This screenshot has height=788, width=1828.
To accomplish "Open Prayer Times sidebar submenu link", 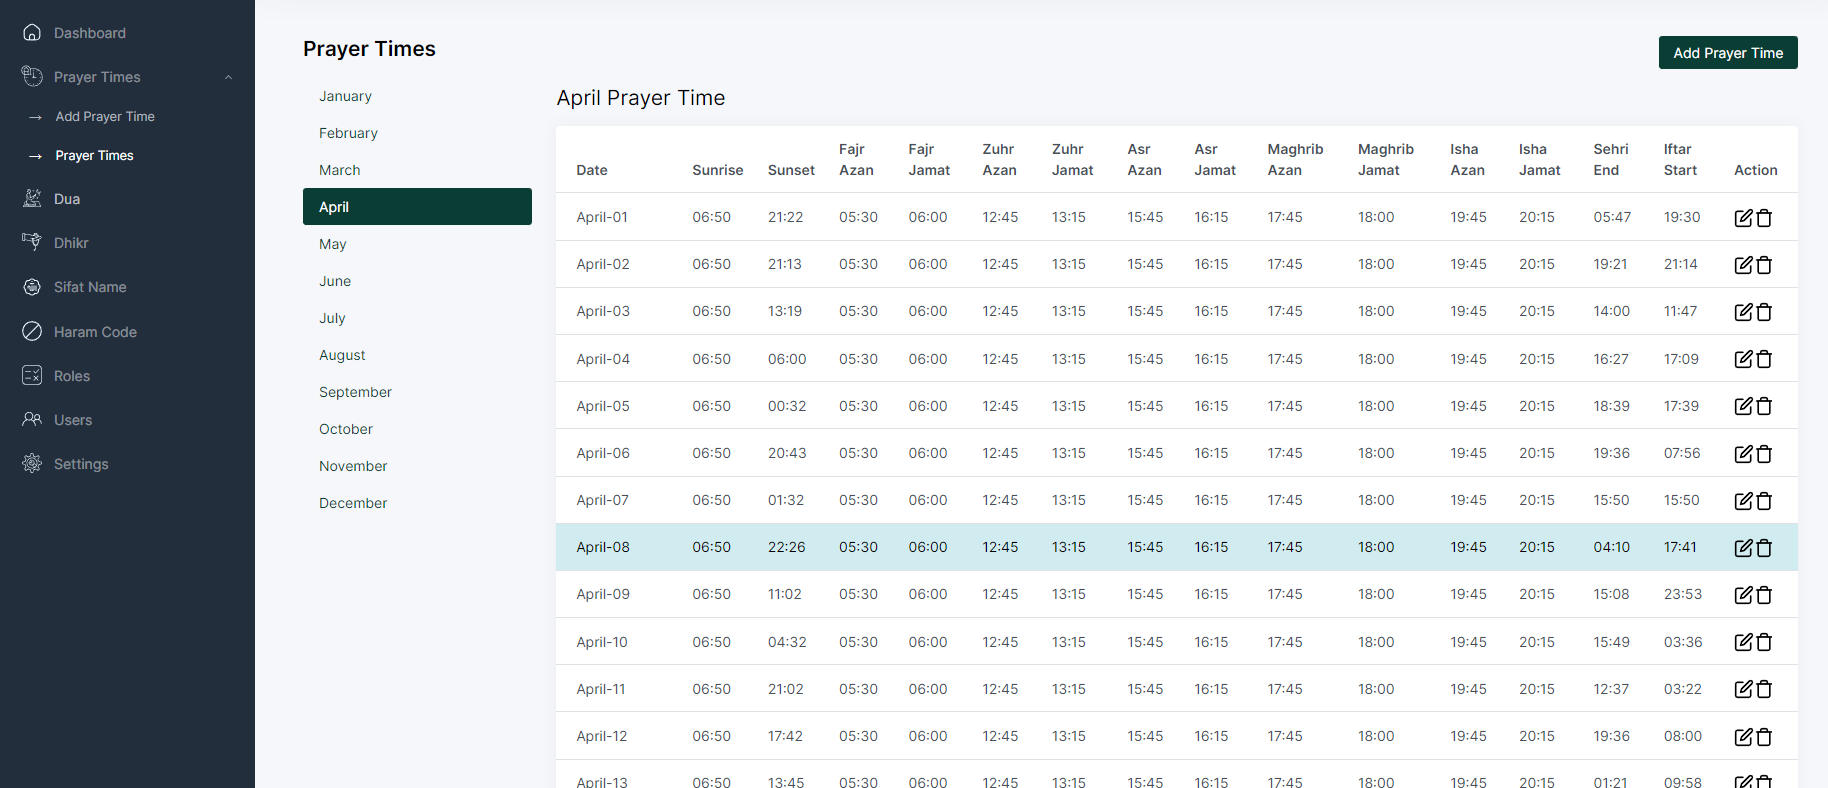I will click(94, 156).
